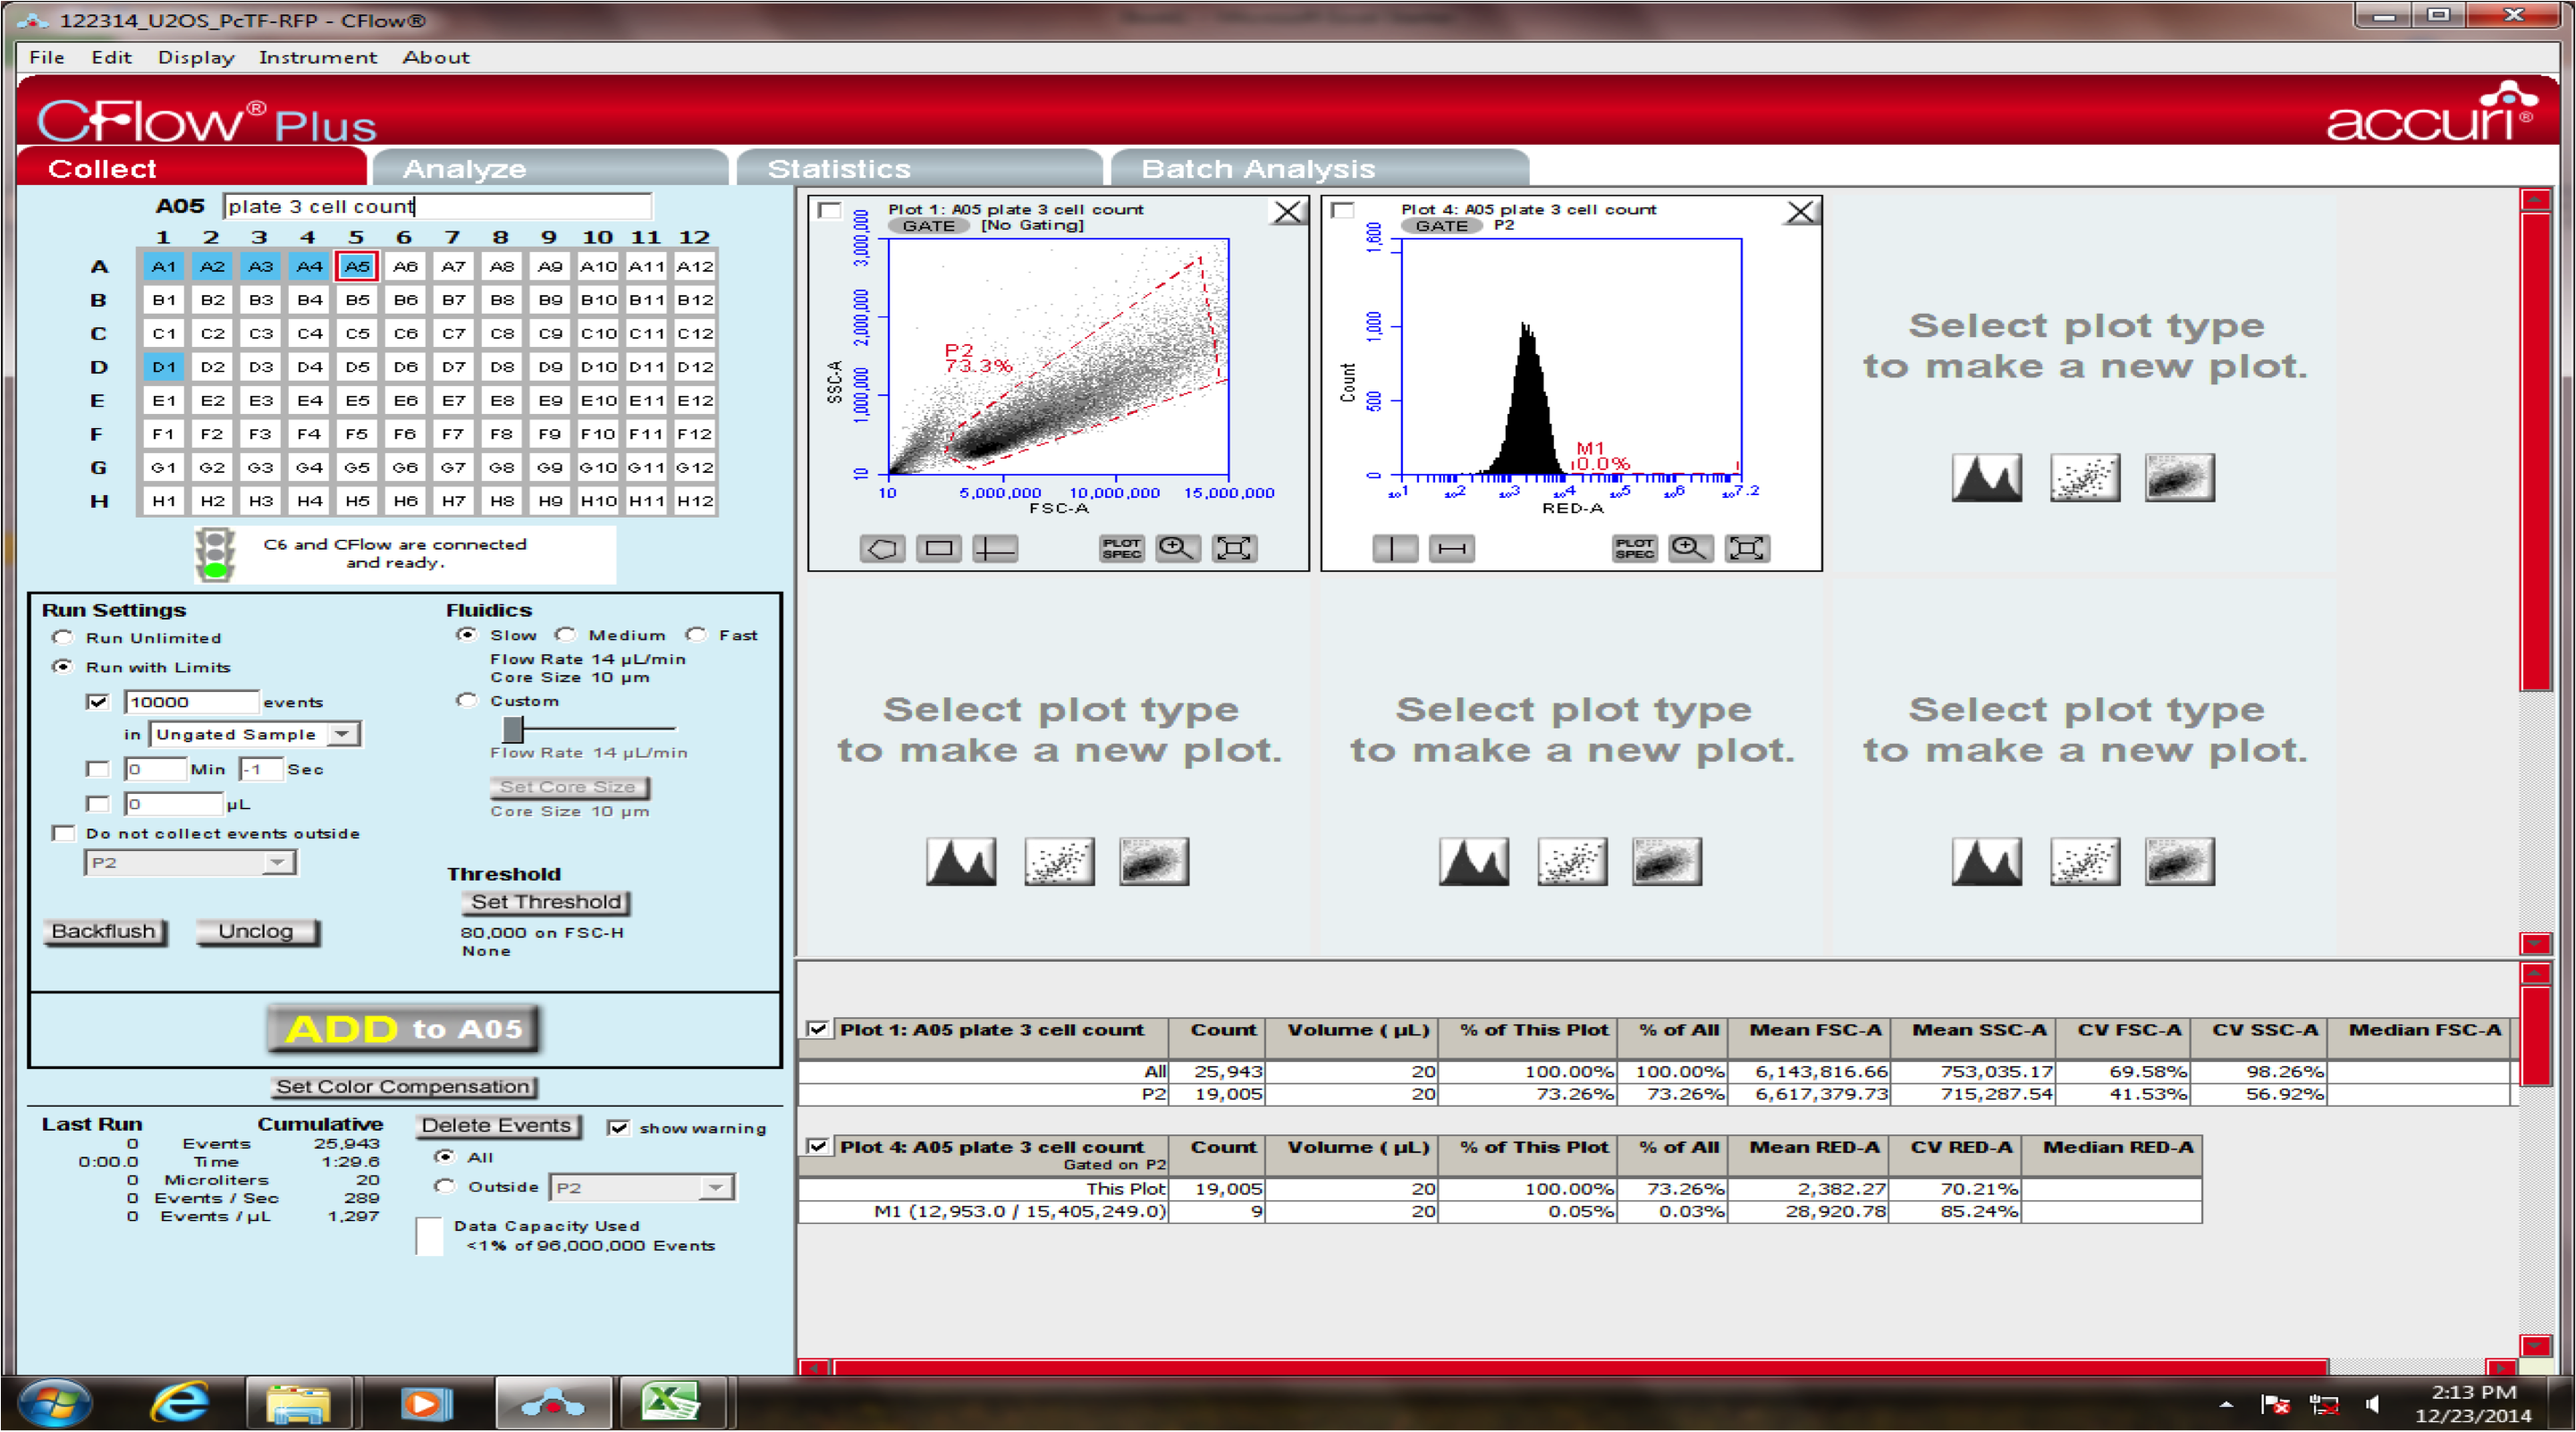Viewport: 2576px width, 1432px height.
Task: Choose Fast fluidics speed
Action: (x=696, y=635)
